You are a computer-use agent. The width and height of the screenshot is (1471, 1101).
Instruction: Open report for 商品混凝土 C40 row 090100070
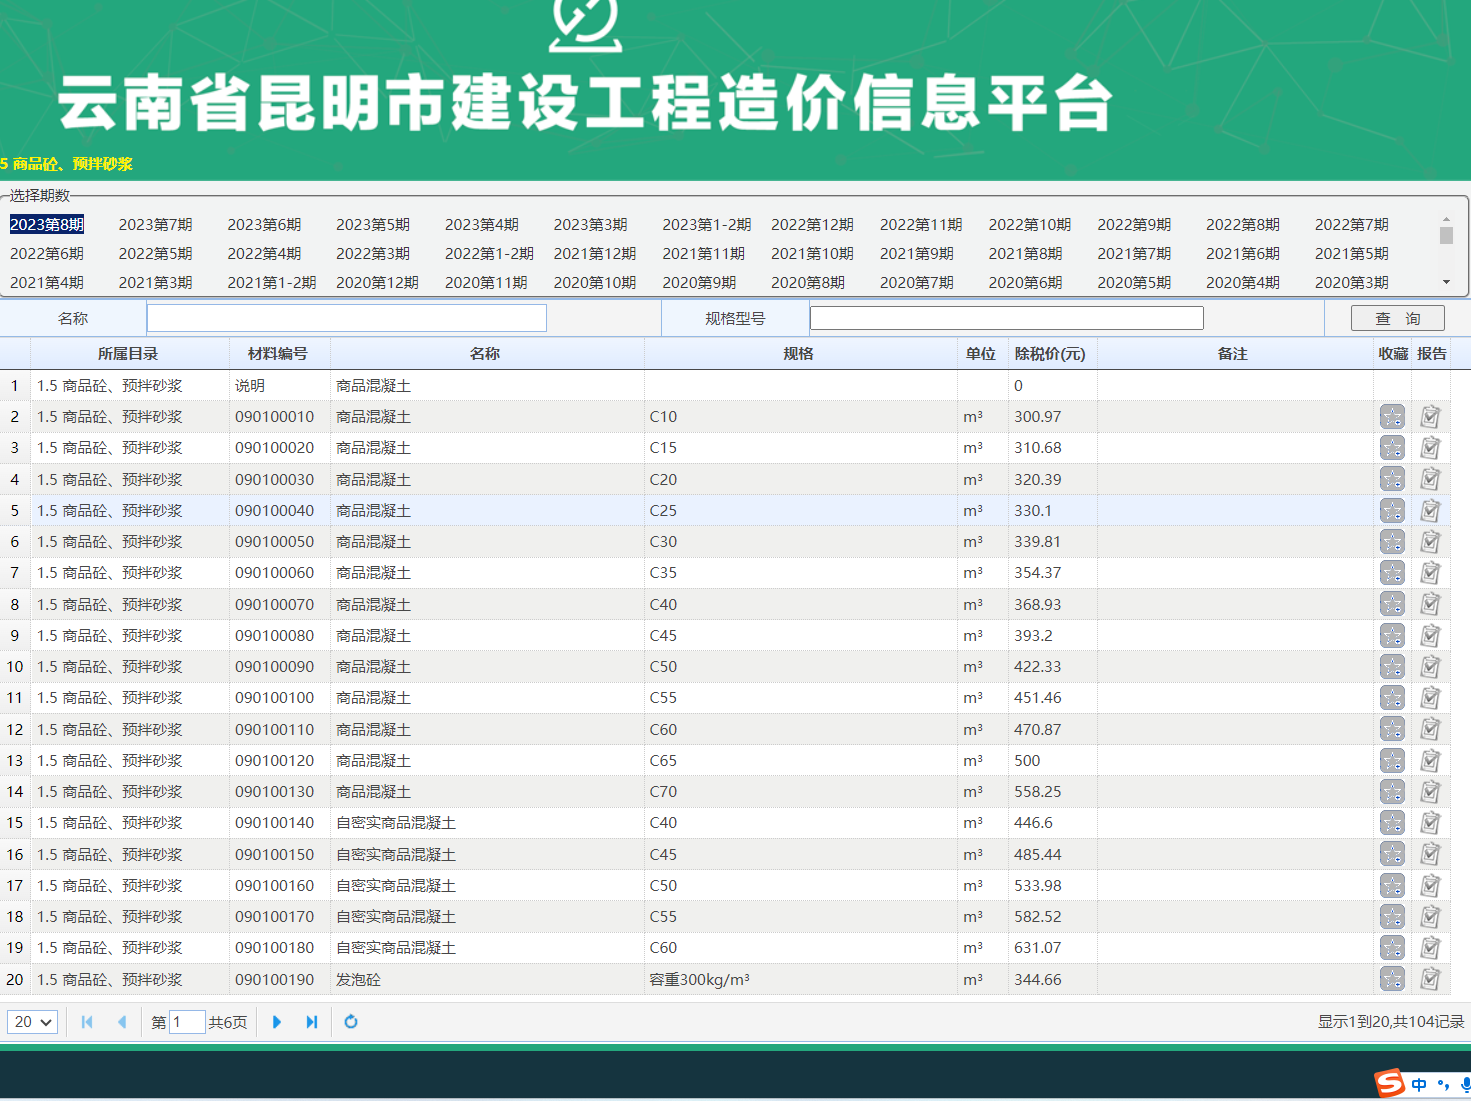(1430, 604)
